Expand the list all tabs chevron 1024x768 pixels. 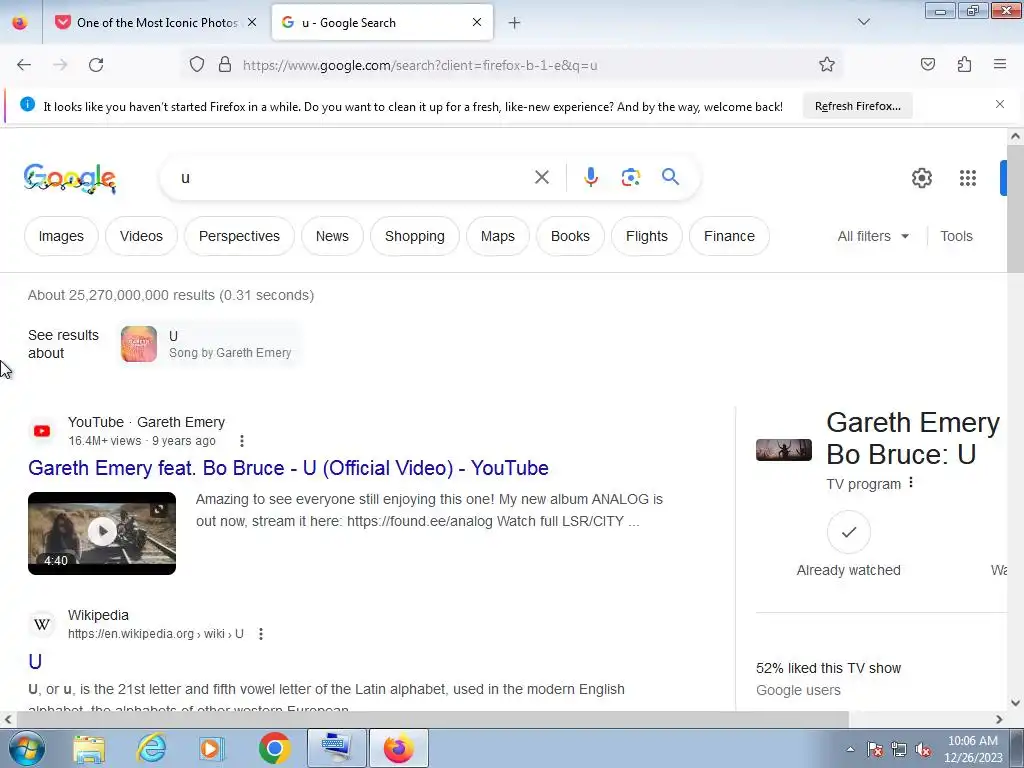(863, 22)
